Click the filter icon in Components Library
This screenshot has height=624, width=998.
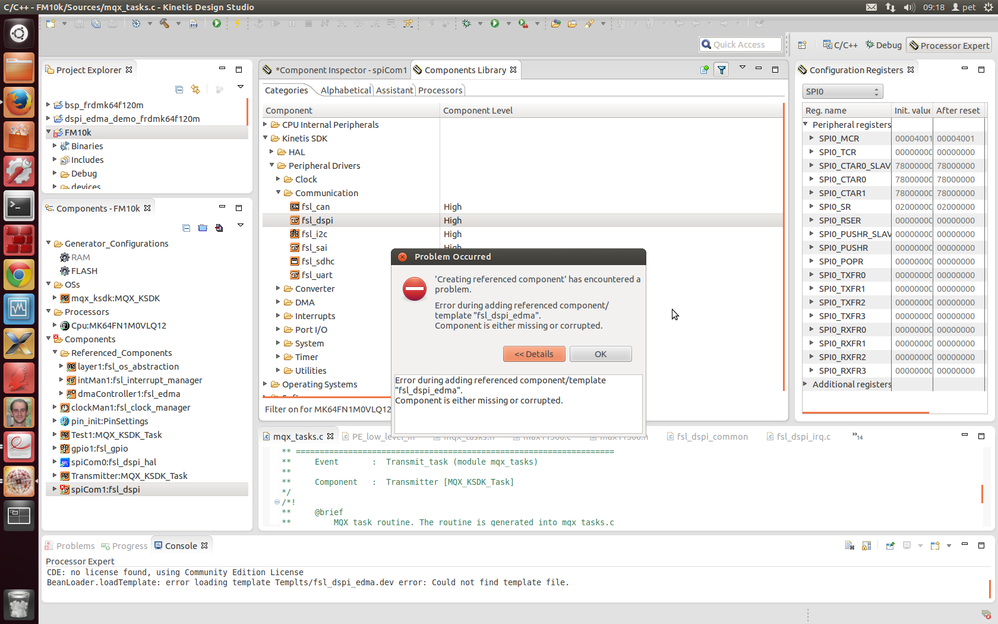pos(721,70)
